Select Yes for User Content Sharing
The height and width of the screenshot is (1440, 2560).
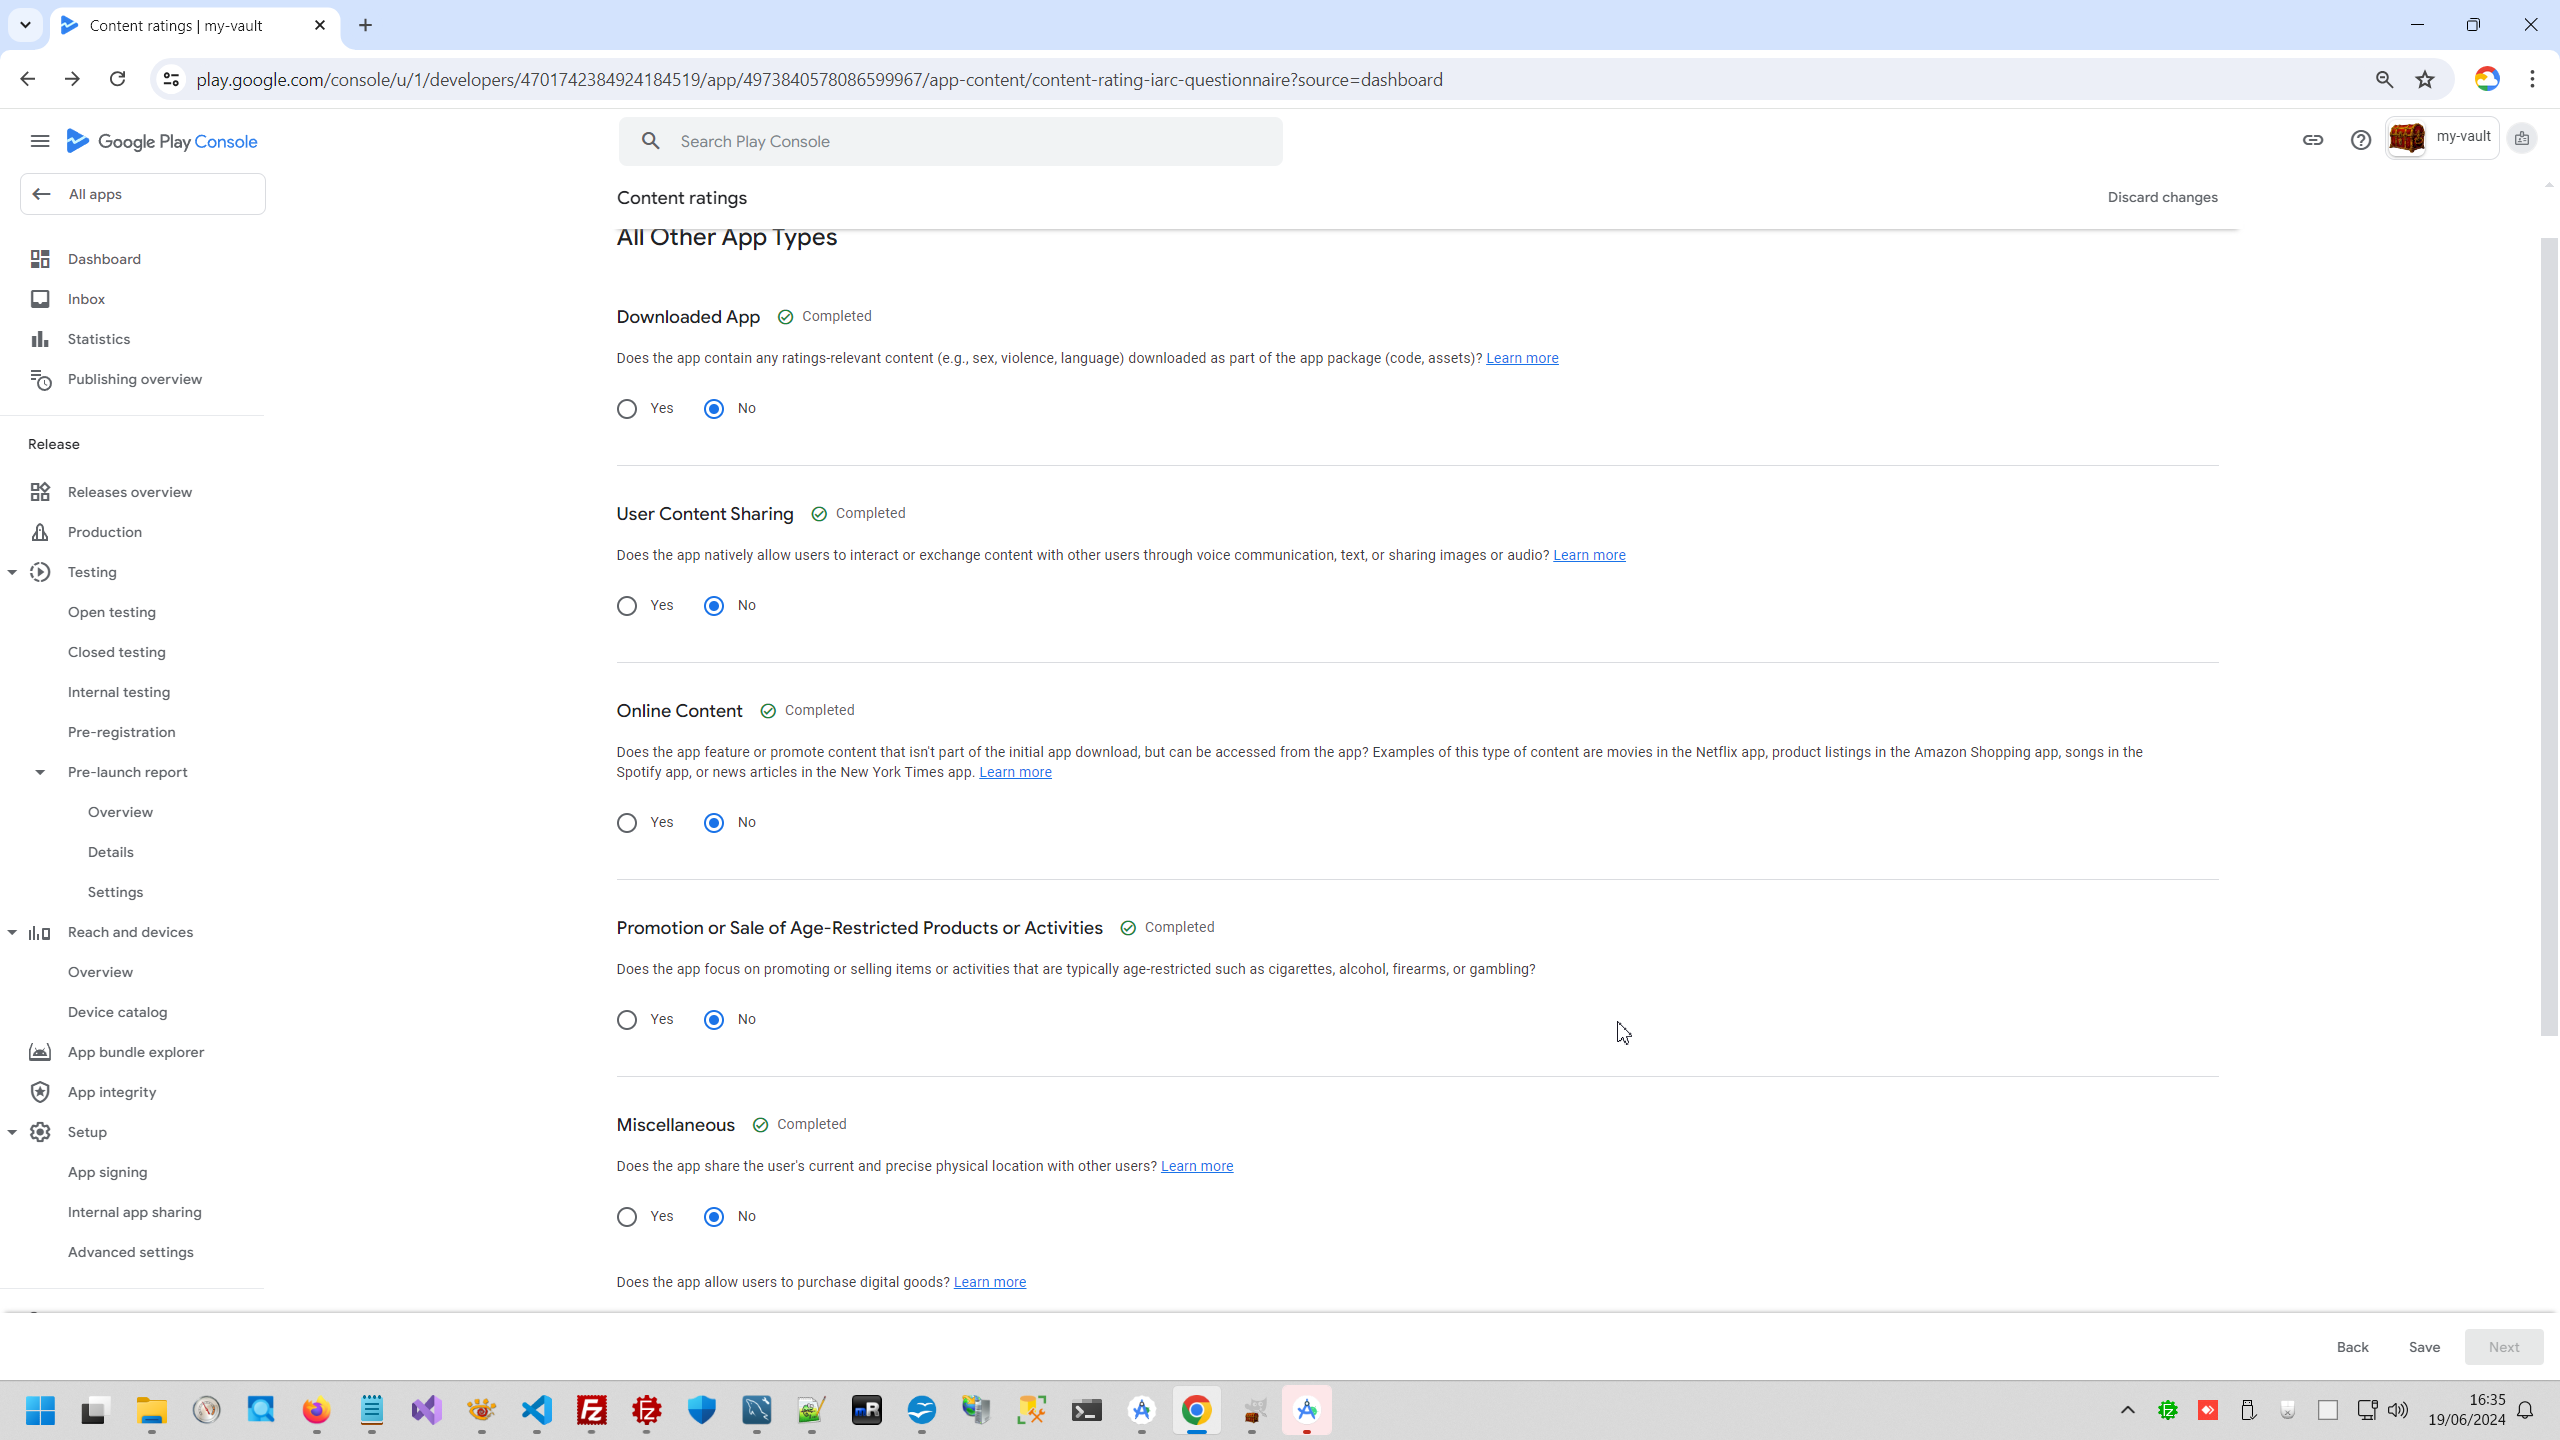pos(627,606)
